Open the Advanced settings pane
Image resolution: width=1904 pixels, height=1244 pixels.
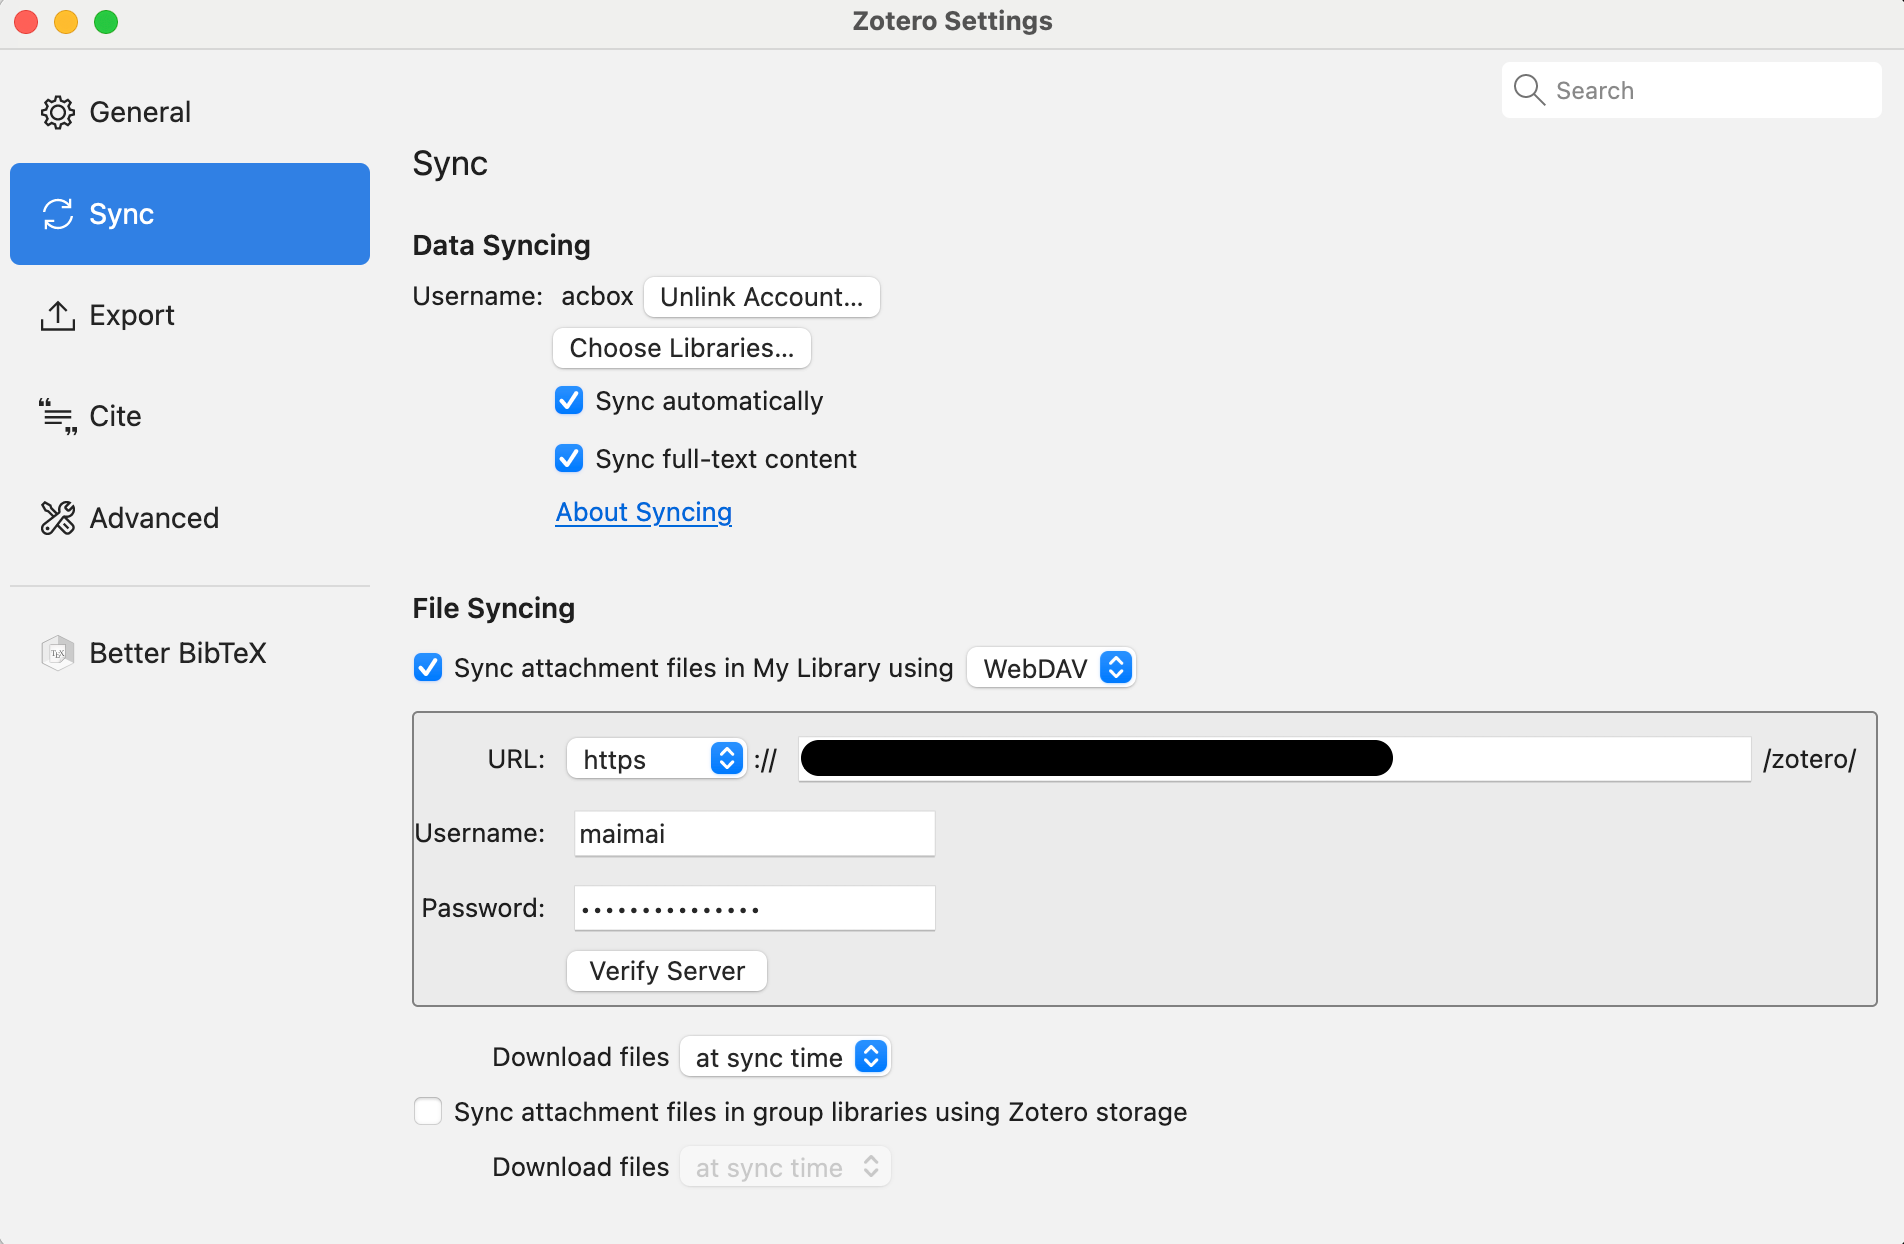(x=154, y=518)
